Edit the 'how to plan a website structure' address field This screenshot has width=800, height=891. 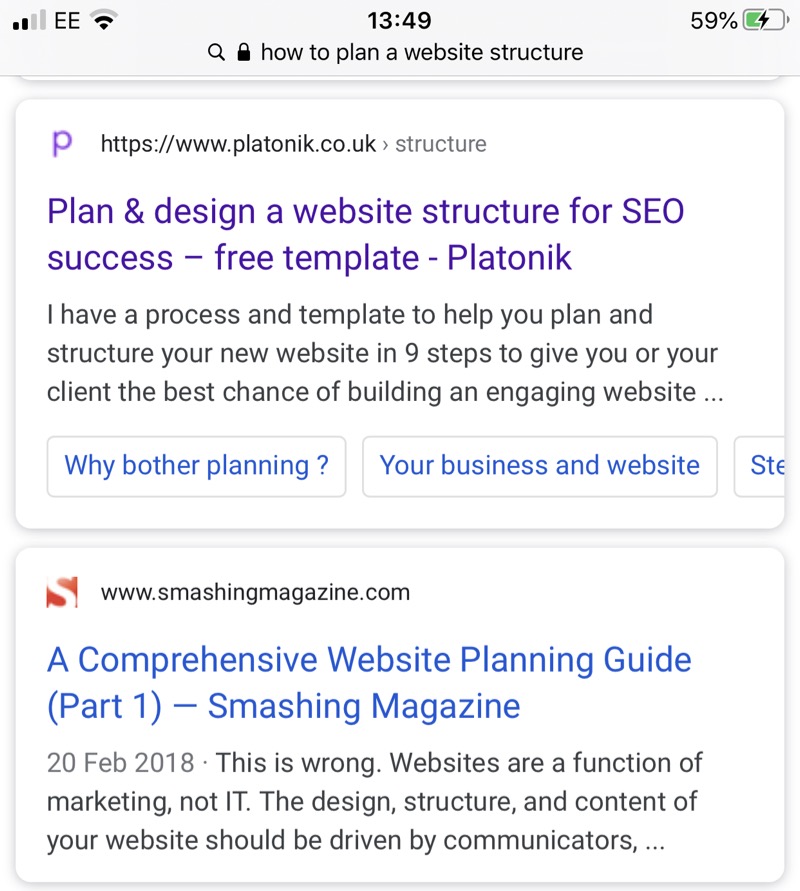pos(421,52)
